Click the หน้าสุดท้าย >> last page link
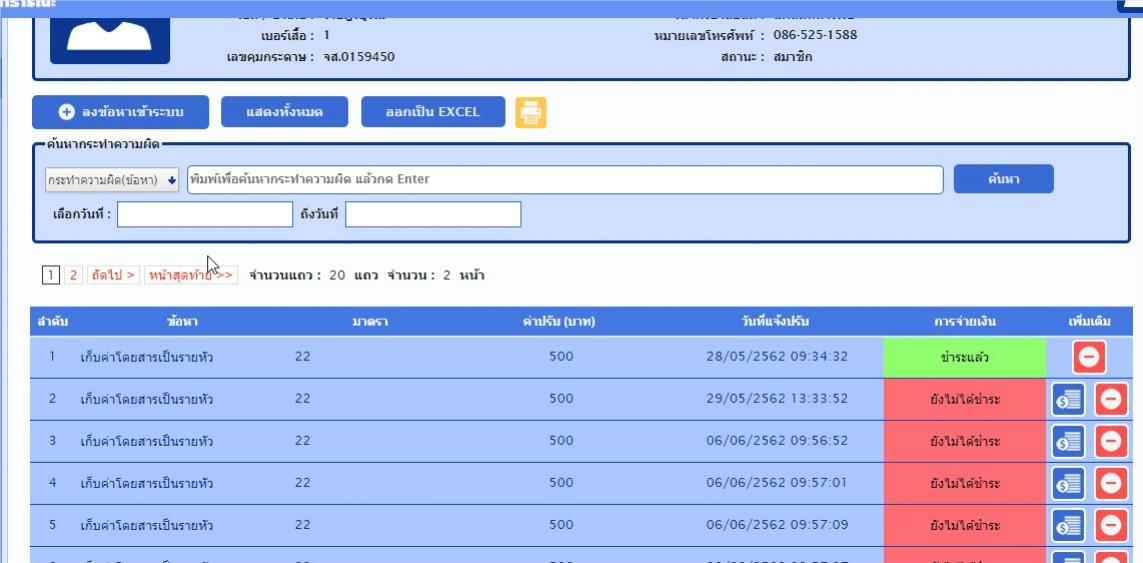Screen dimensions: 1143x563 point(191,275)
